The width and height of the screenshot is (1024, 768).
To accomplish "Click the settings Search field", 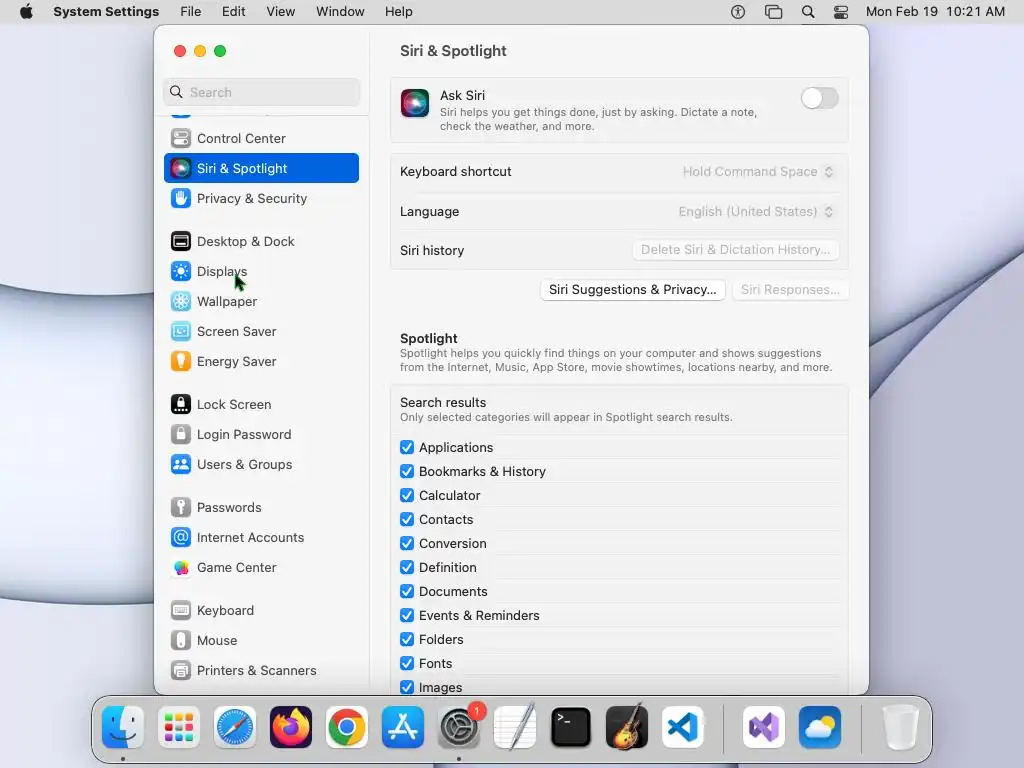I will (261, 92).
